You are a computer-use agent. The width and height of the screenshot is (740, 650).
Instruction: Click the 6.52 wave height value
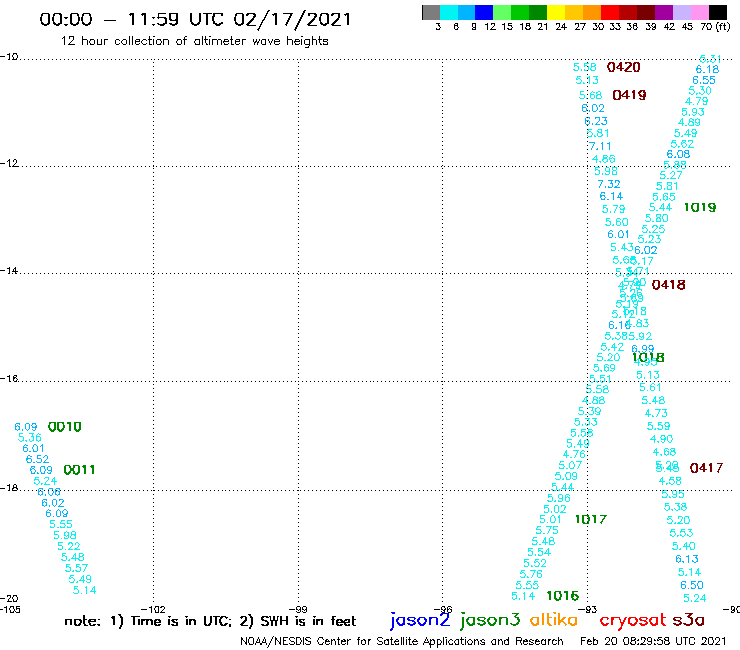click(x=37, y=459)
